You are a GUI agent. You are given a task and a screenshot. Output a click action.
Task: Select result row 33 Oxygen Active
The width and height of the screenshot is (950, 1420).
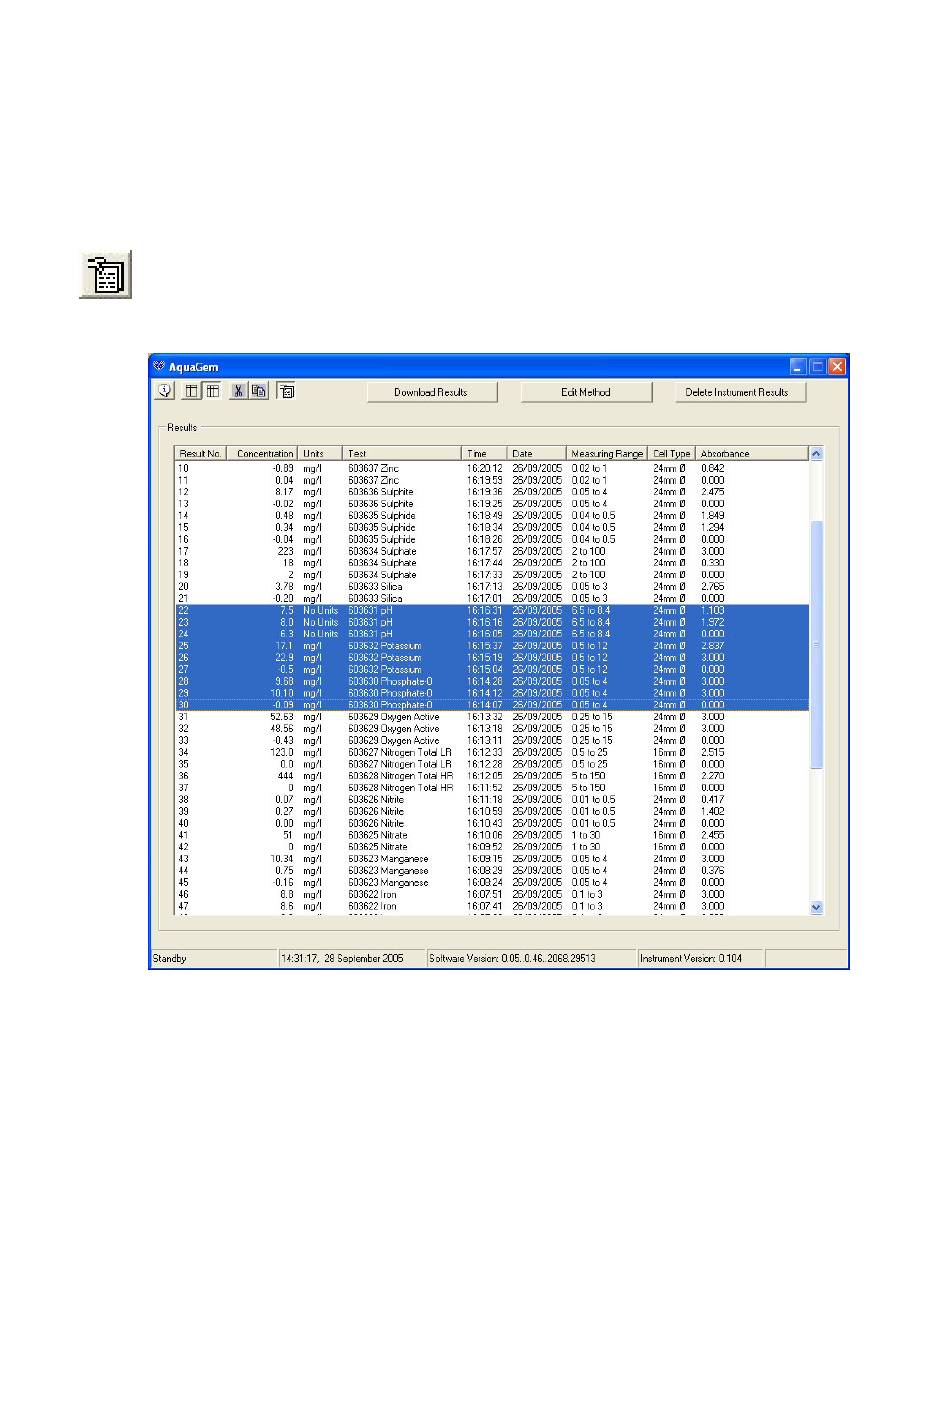point(491,740)
